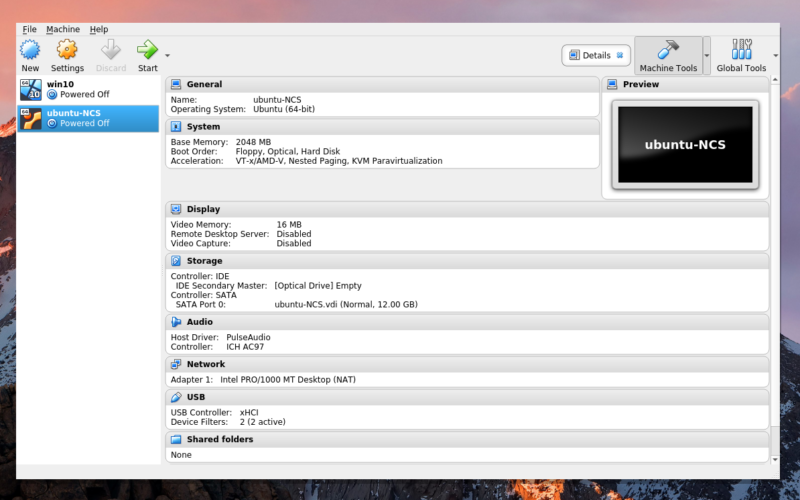The image size is (800, 500).
Task: Click the Discard arrow icon
Action: coord(111,49)
